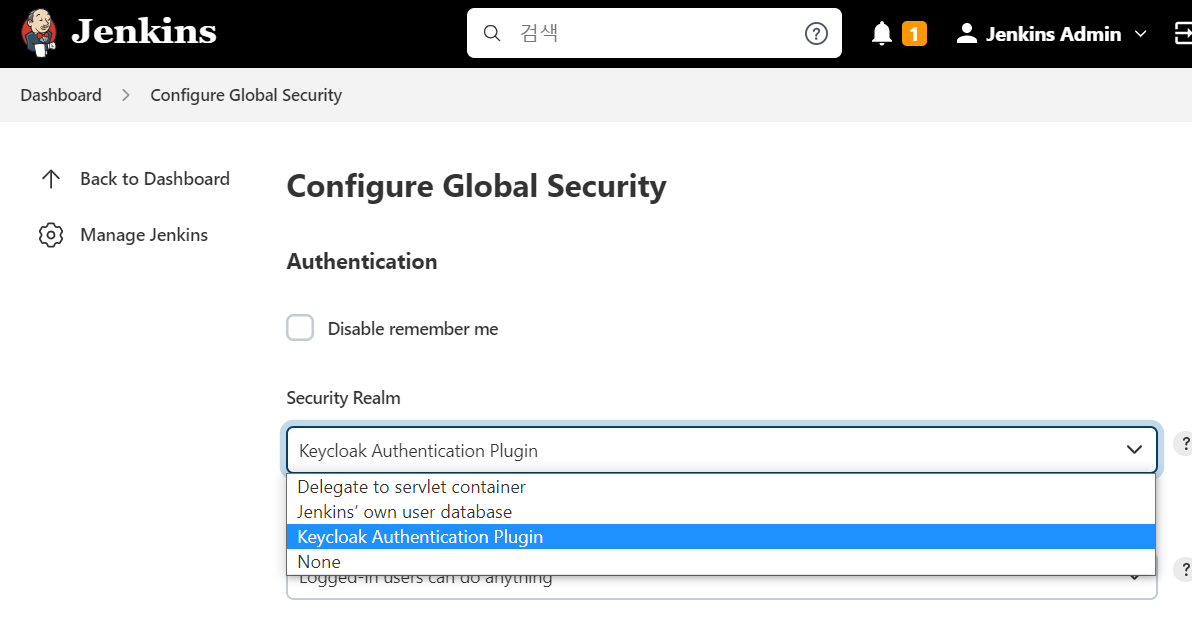Click the Manage Jenkins gear icon
1192x624 pixels.
tap(51, 235)
